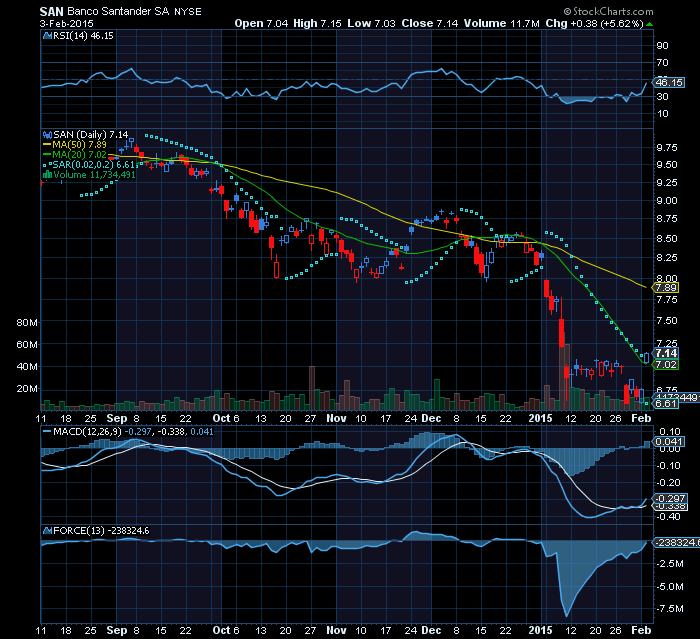Click the RSI(14) legend line icon
700x639 pixels.
coord(47,36)
